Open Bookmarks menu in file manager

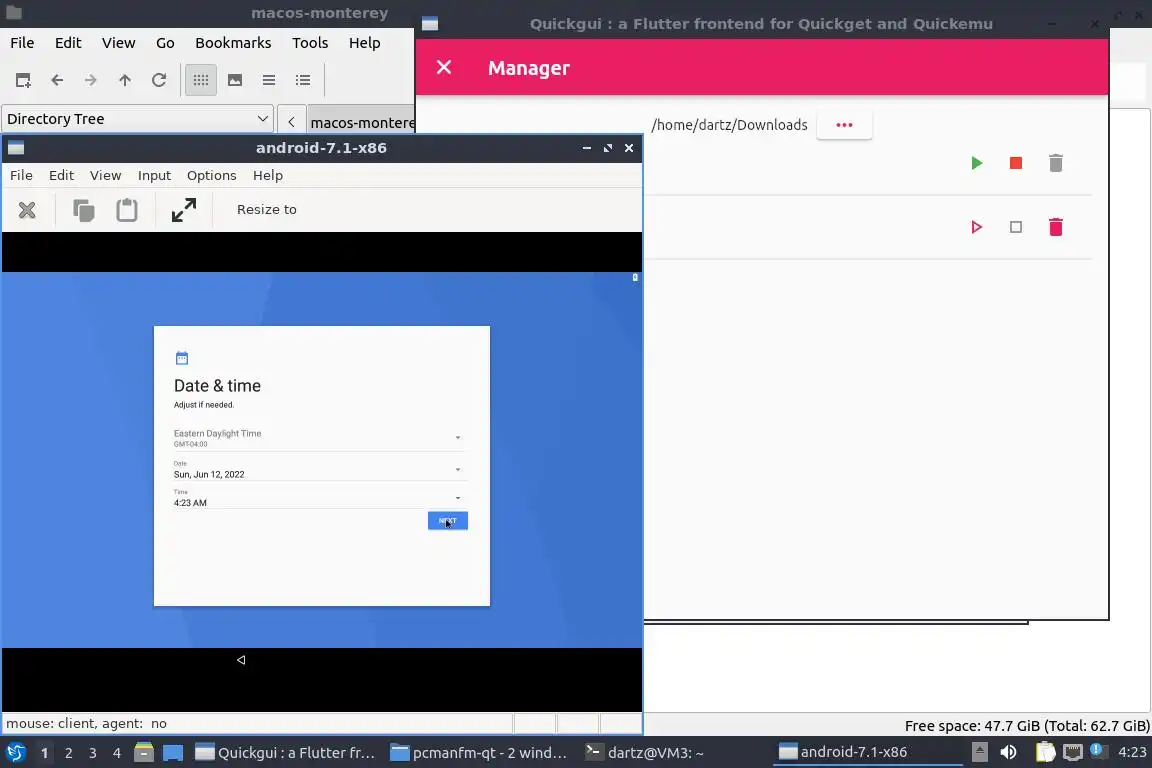[x=233, y=43]
